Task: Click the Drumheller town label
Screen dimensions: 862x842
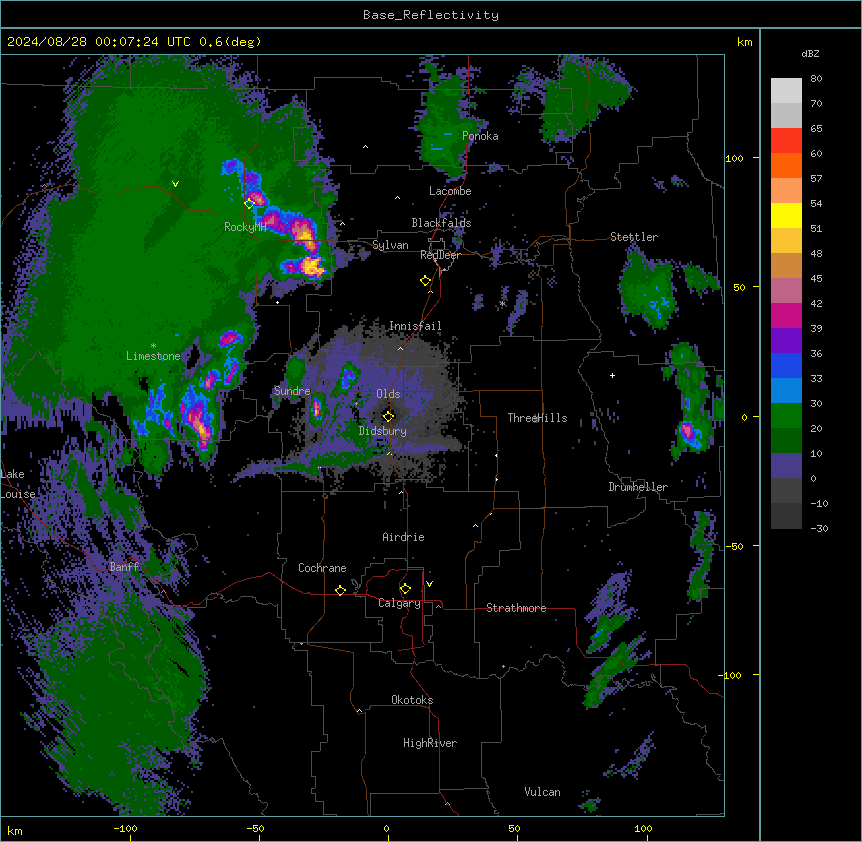Action: tap(638, 487)
